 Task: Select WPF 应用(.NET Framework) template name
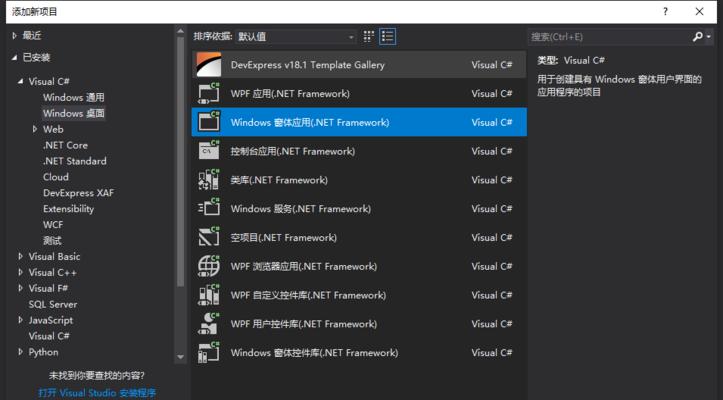(x=290, y=93)
